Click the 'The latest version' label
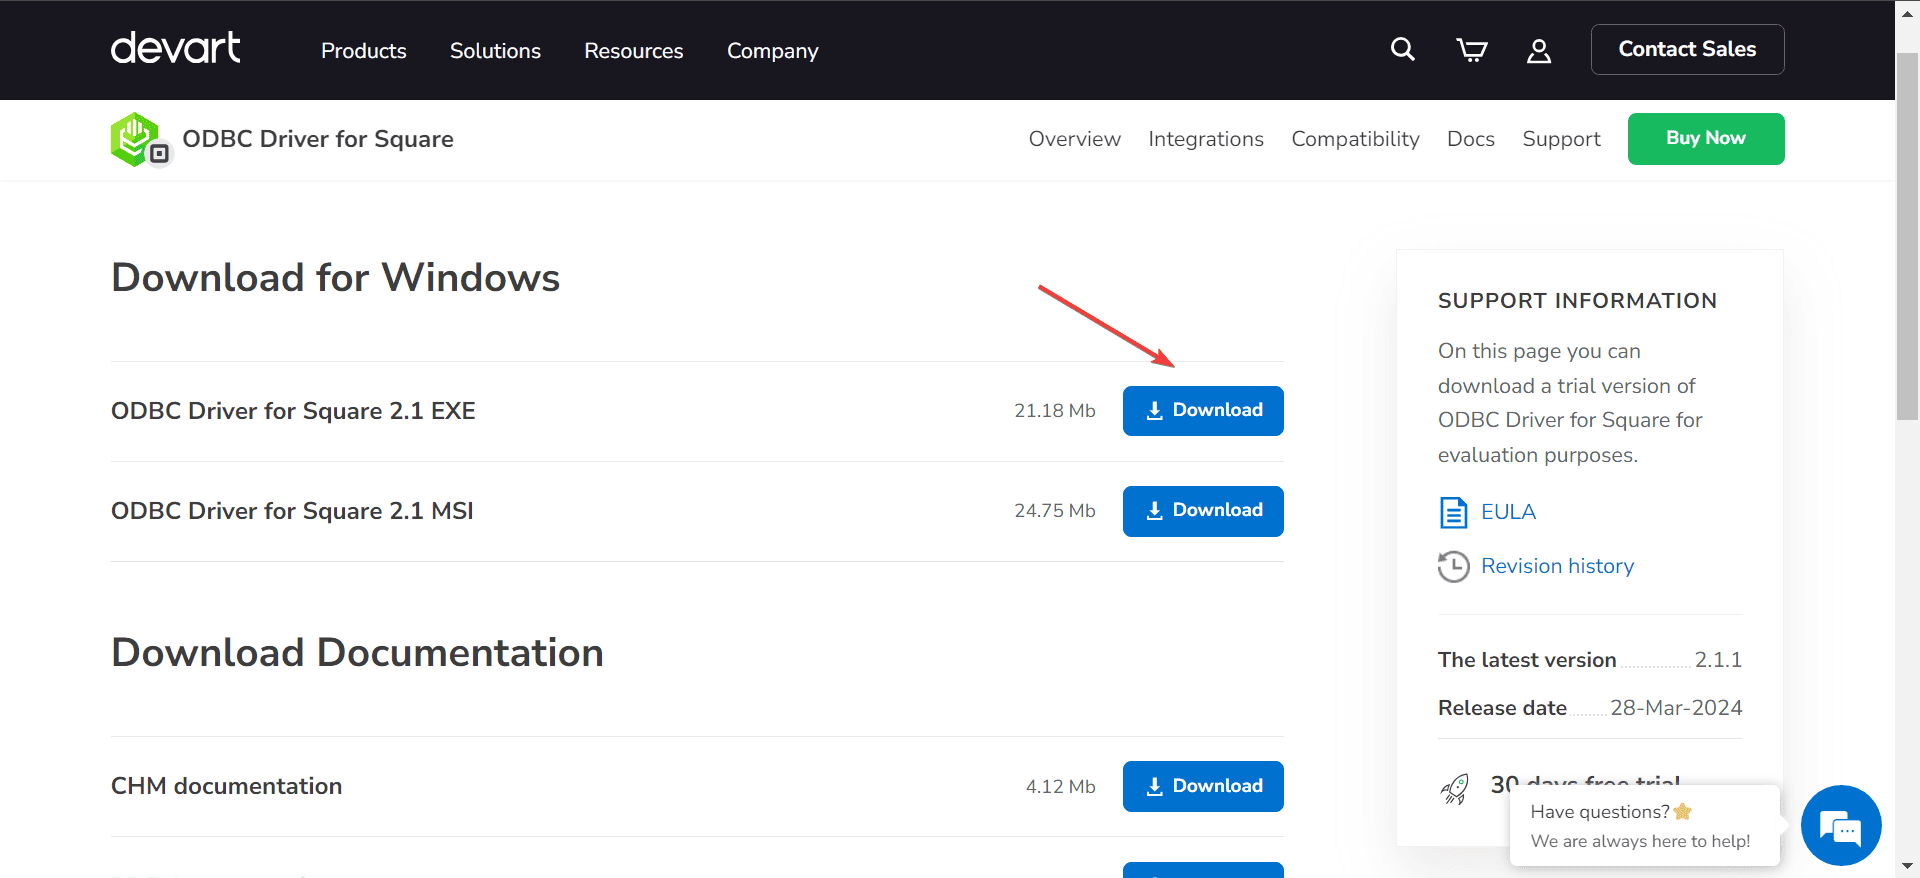 point(1527,660)
